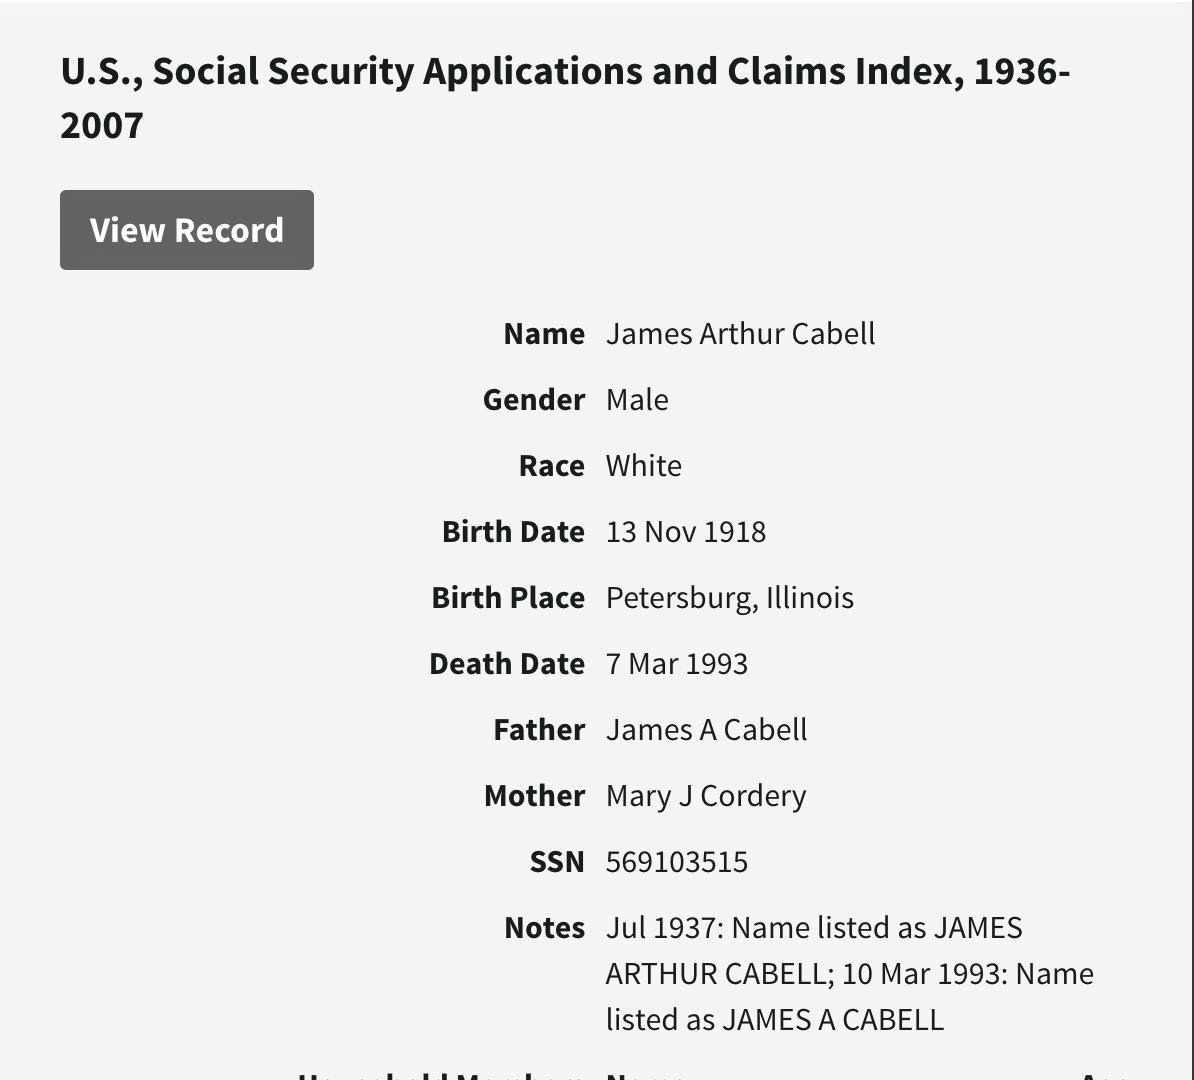Screen dimensions: 1194x1080
Task: Click the Father field label
Action: pyautogui.click(x=539, y=730)
